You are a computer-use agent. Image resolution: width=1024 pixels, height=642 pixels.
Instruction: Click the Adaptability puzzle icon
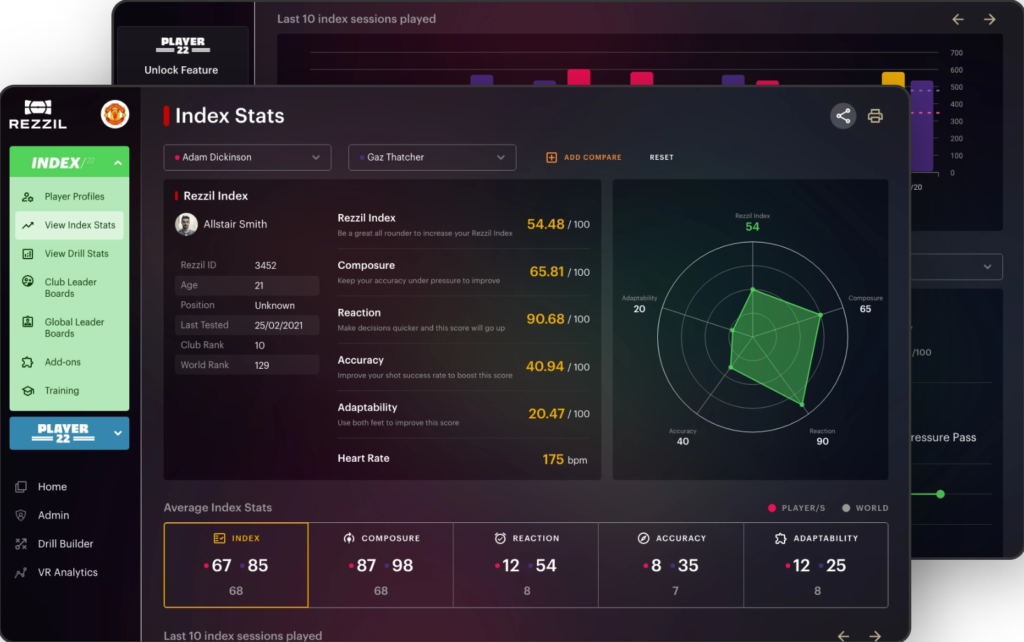coord(780,538)
